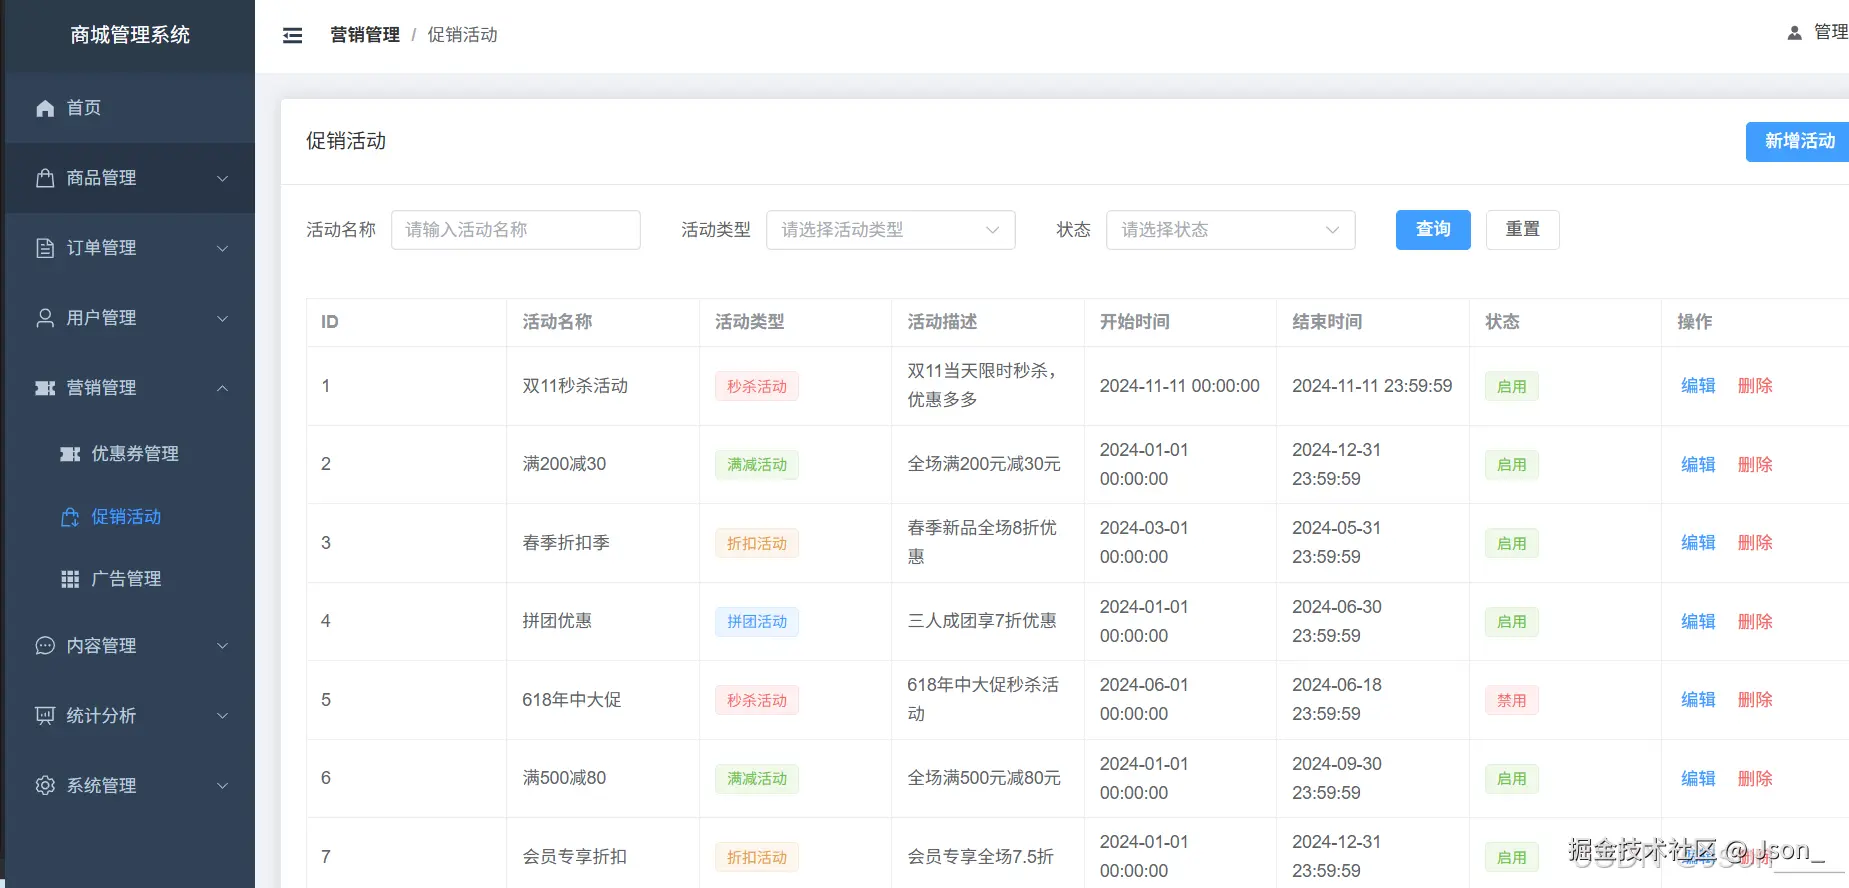Click the chart board icon for 统计分析
The image size is (1849, 888).
pyautogui.click(x=45, y=716)
